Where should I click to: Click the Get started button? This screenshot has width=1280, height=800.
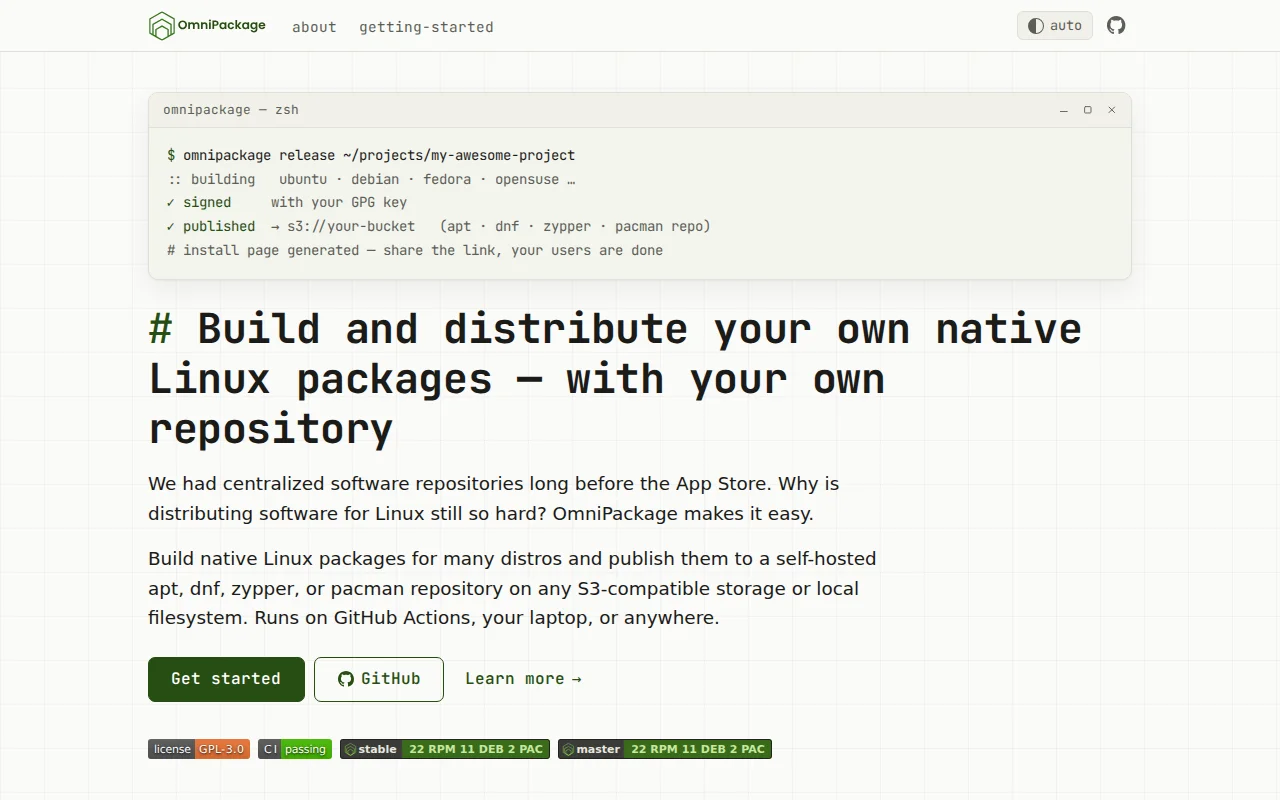[x=226, y=679]
